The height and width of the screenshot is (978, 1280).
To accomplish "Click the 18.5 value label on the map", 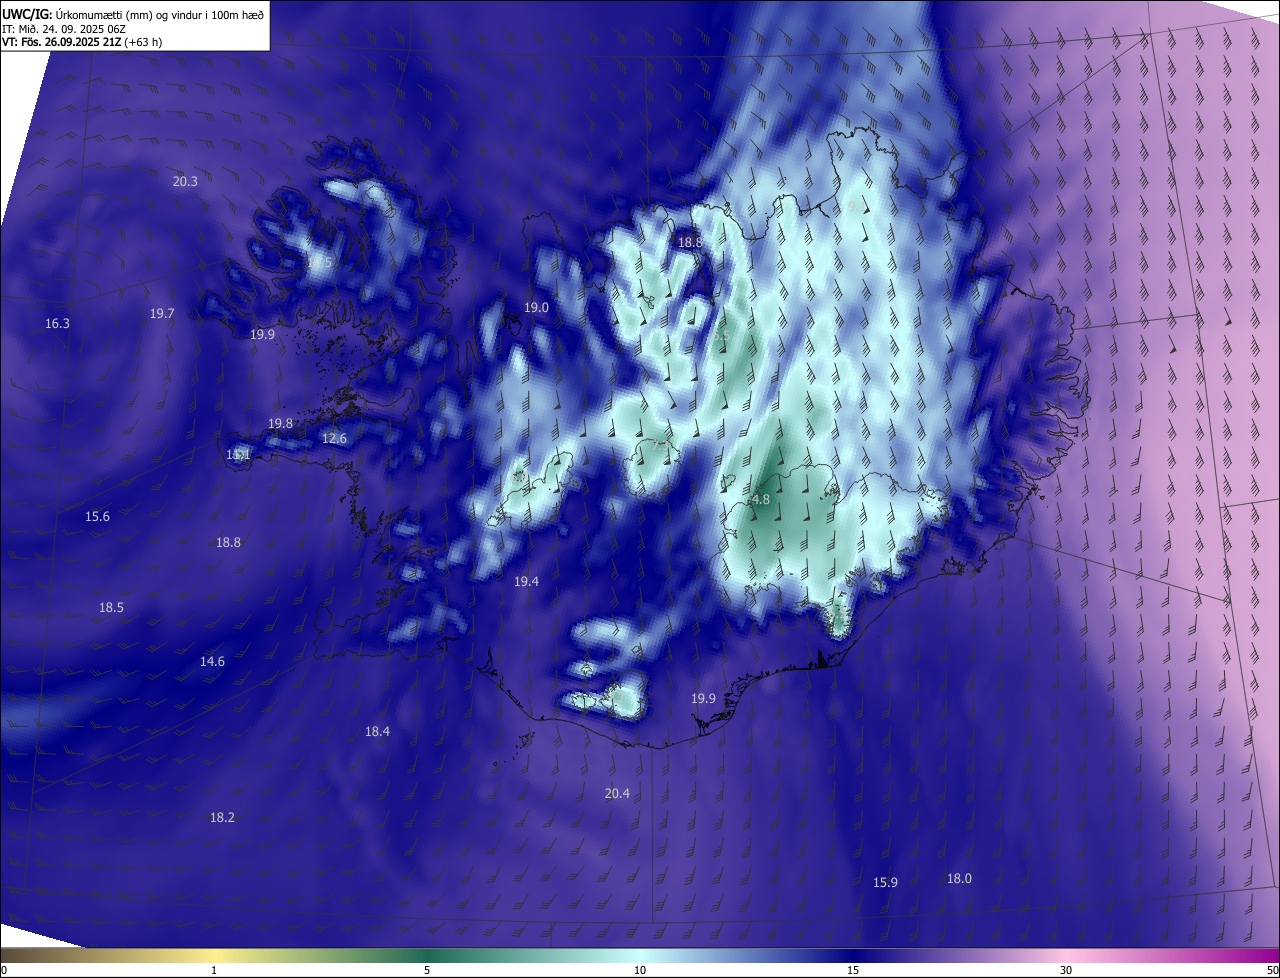I will pos(111,608).
